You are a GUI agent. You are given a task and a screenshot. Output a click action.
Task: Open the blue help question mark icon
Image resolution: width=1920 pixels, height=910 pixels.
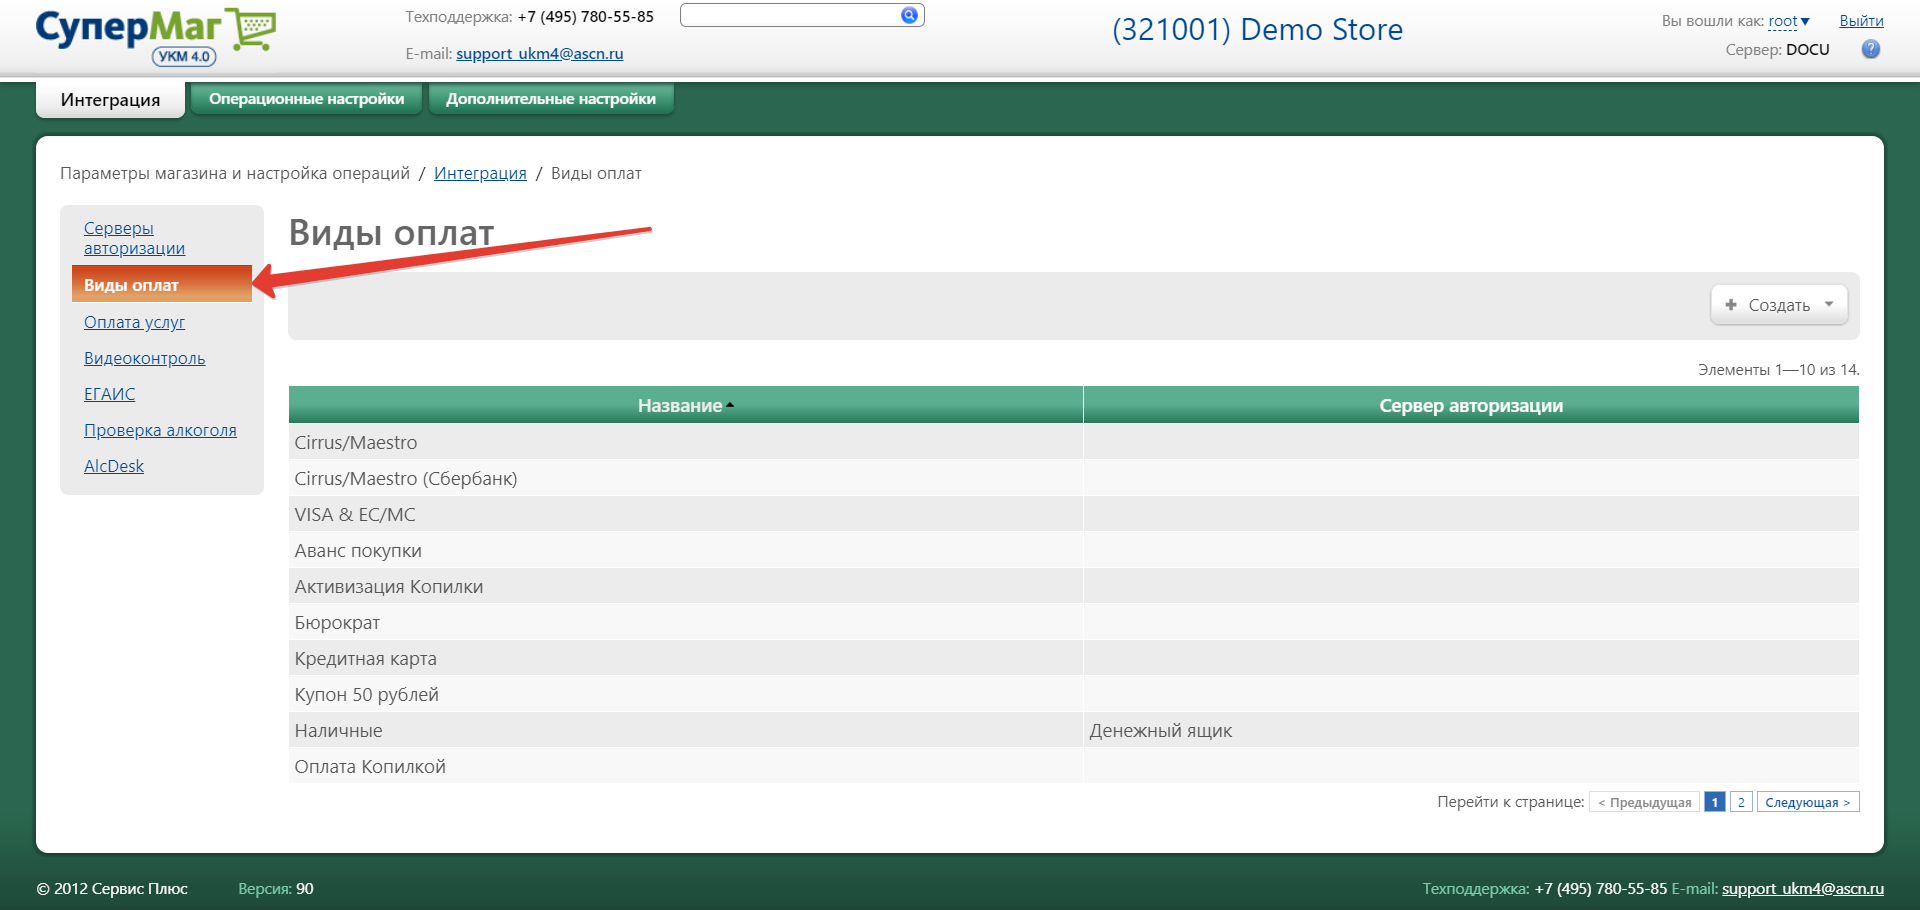click(1870, 49)
